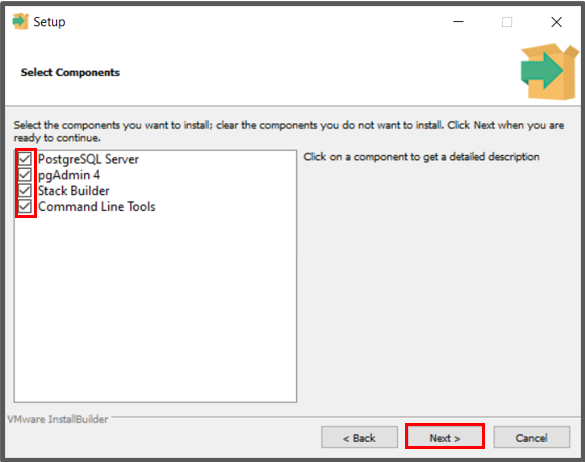Clear the Stack Builder checkbox

pyautogui.click(x=25, y=190)
